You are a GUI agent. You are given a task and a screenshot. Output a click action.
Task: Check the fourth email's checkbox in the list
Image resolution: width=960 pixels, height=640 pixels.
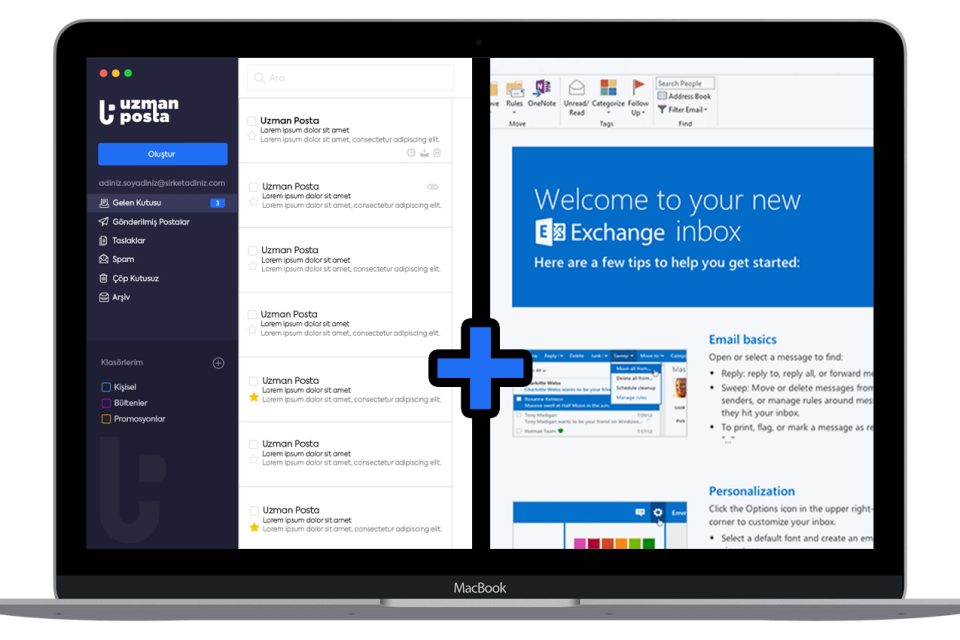[x=252, y=315]
